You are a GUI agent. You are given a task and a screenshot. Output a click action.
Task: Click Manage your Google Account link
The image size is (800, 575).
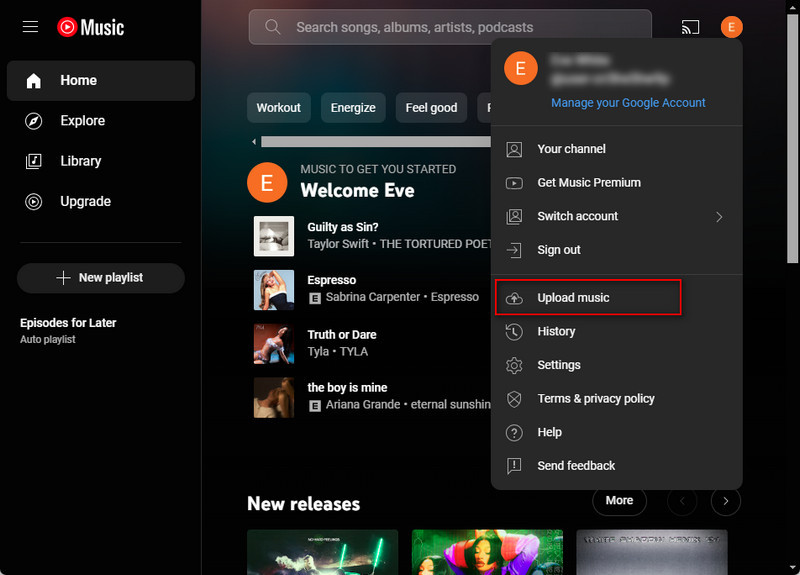click(x=628, y=103)
